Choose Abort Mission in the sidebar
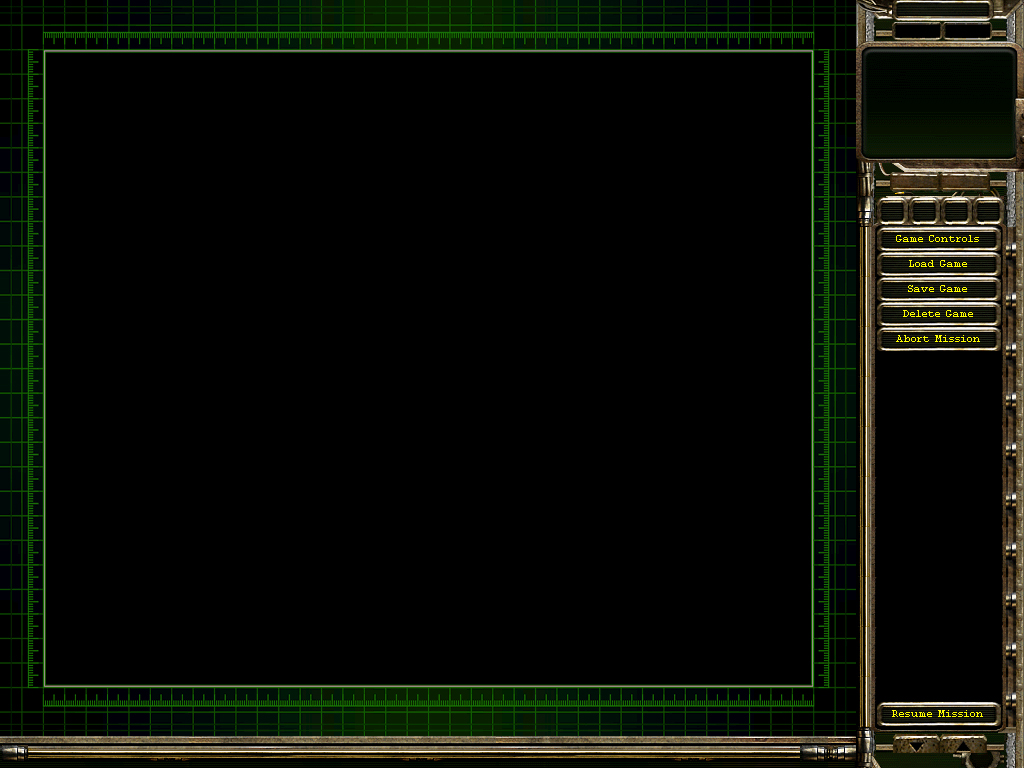The height and width of the screenshot is (768, 1024). tap(938, 338)
